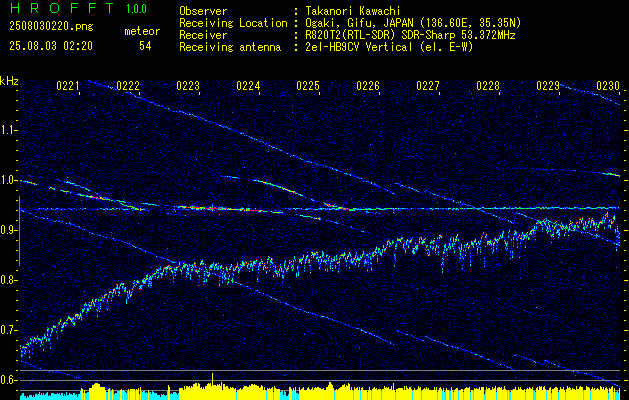The height and width of the screenshot is (400, 629).
Task: Click the 0227 time marker
Action: coord(428,85)
